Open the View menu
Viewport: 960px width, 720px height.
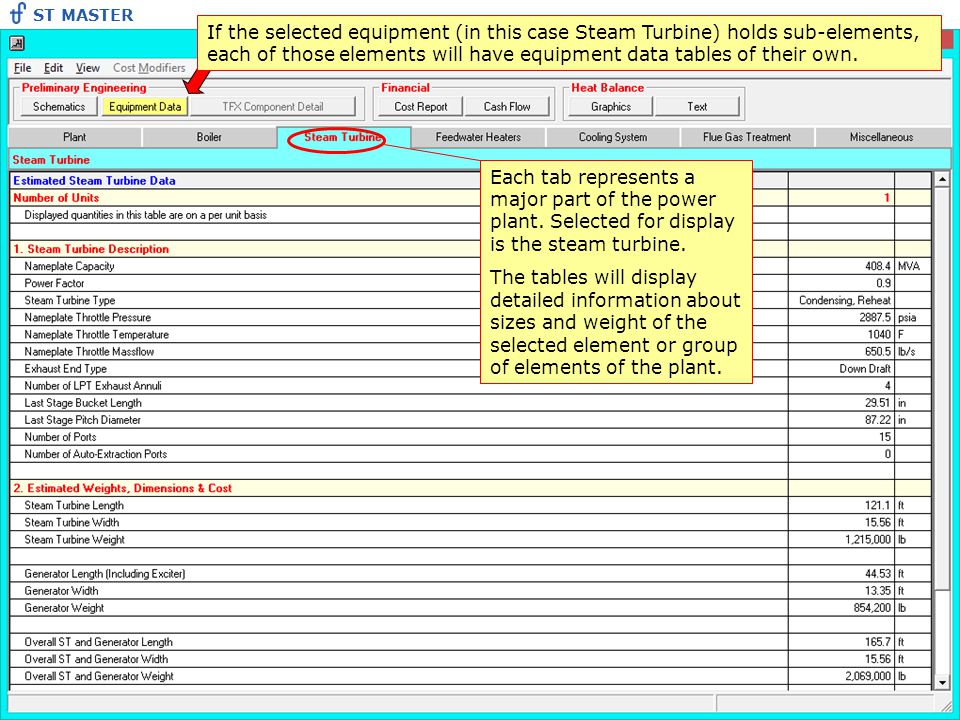pos(88,68)
